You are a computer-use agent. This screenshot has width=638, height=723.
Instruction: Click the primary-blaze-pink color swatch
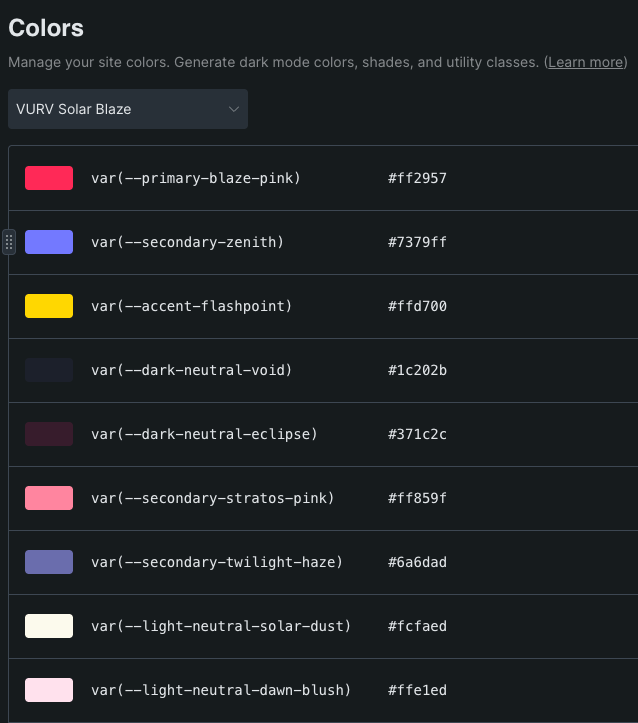point(49,178)
